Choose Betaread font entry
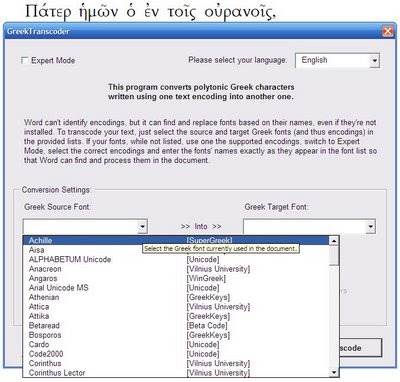Image resolution: width=400 pixels, height=382 pixels. click(176, 325)
